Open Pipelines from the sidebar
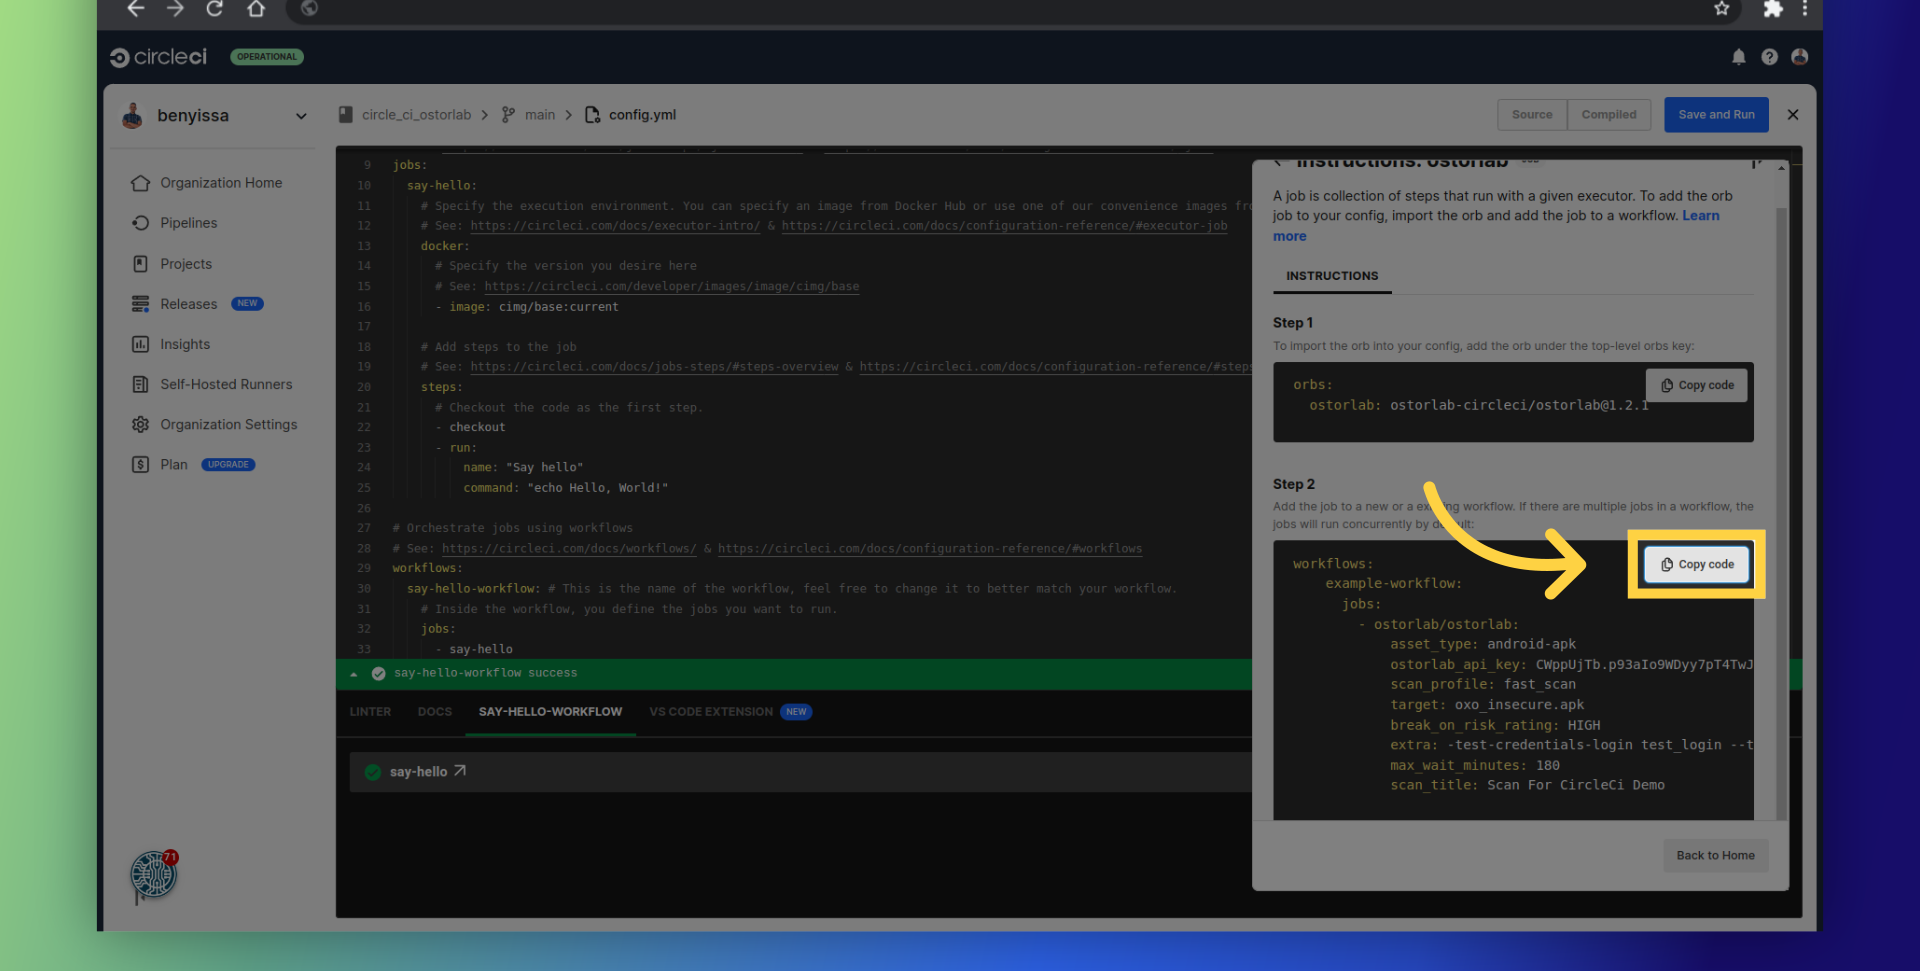The image size is (1920, 971). [188, 223]
